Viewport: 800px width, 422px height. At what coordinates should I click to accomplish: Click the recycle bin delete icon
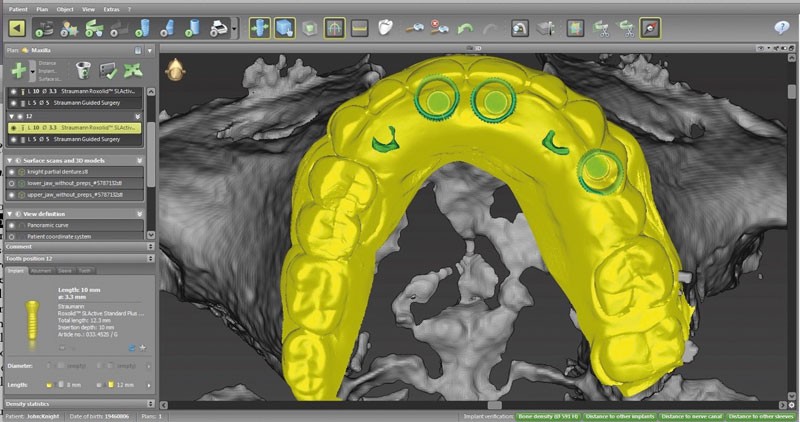point(82,71)
